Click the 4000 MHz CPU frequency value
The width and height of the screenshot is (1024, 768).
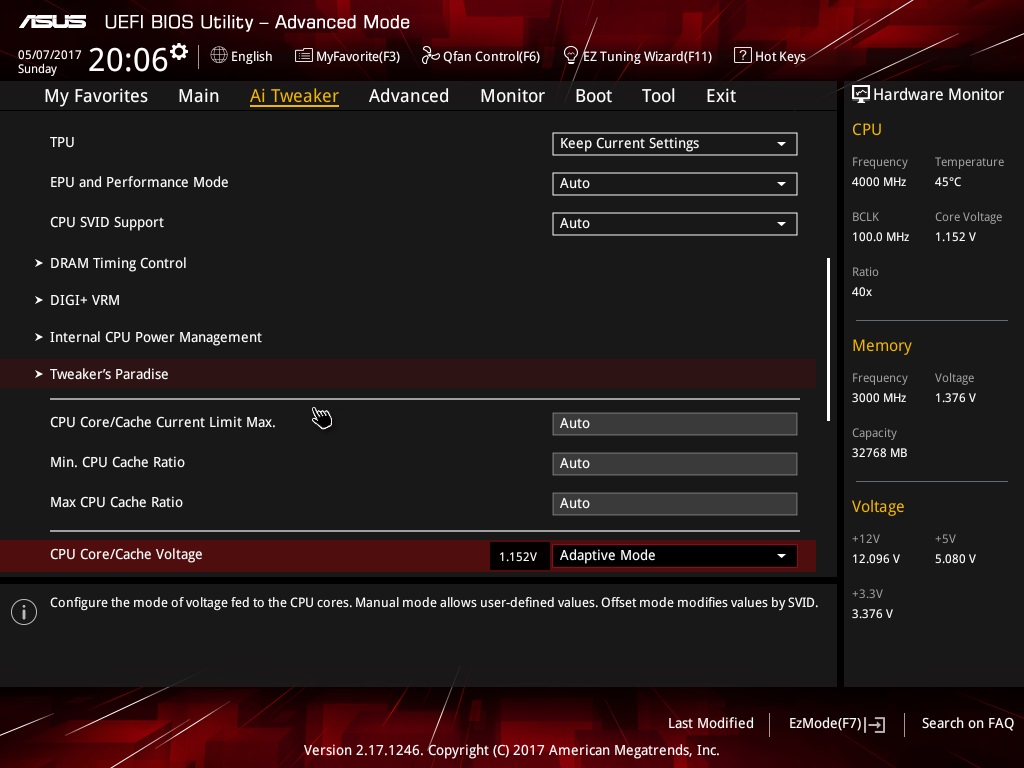click(x=879, y=182)
